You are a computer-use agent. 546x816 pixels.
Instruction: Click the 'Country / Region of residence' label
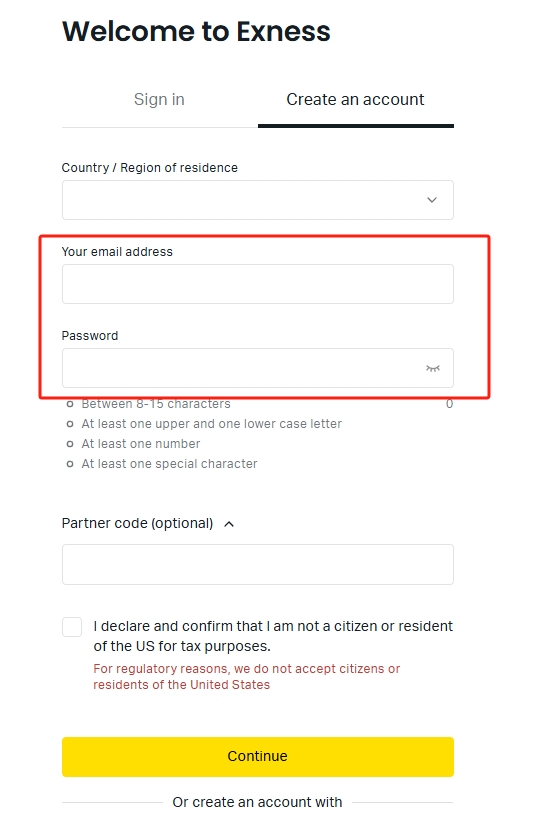pyautogui.click(x=150, y=168)
